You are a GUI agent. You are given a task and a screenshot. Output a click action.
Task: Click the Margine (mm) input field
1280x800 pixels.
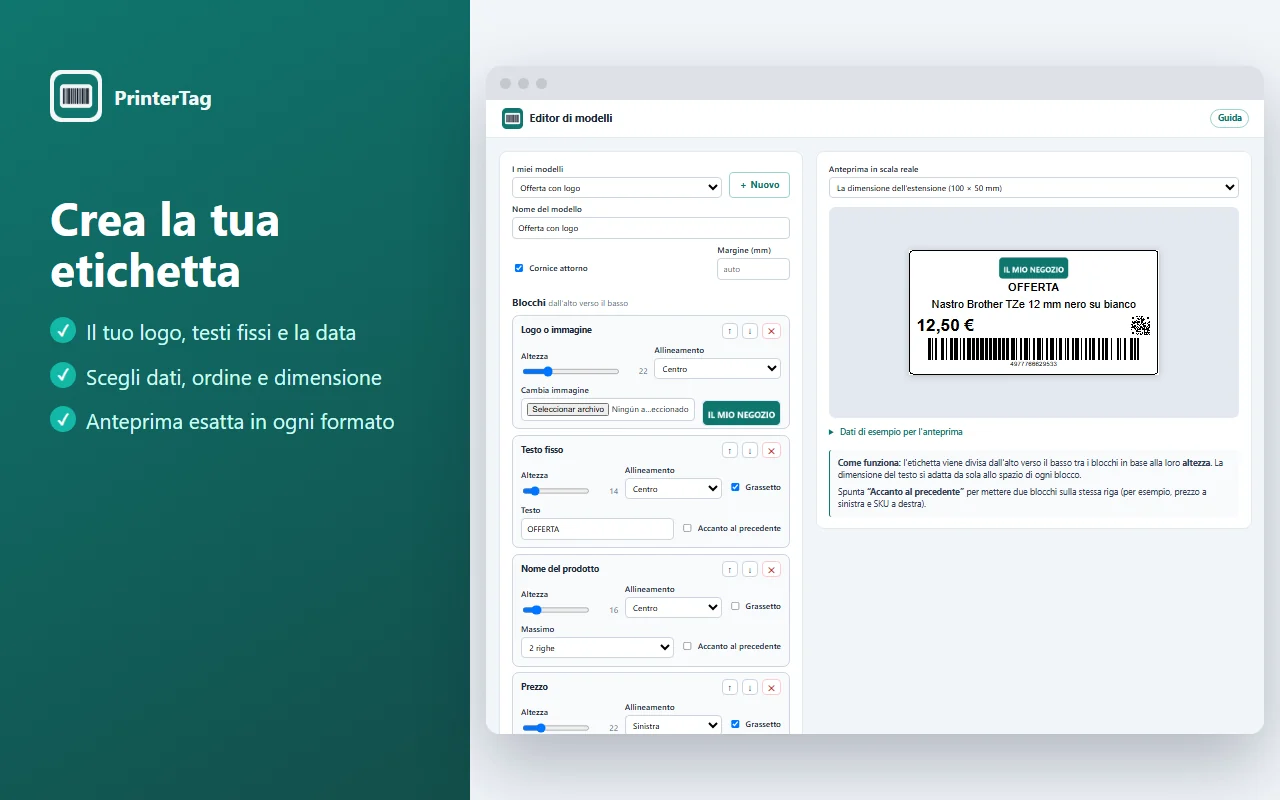pyautogui.click(x=753, y=269)
